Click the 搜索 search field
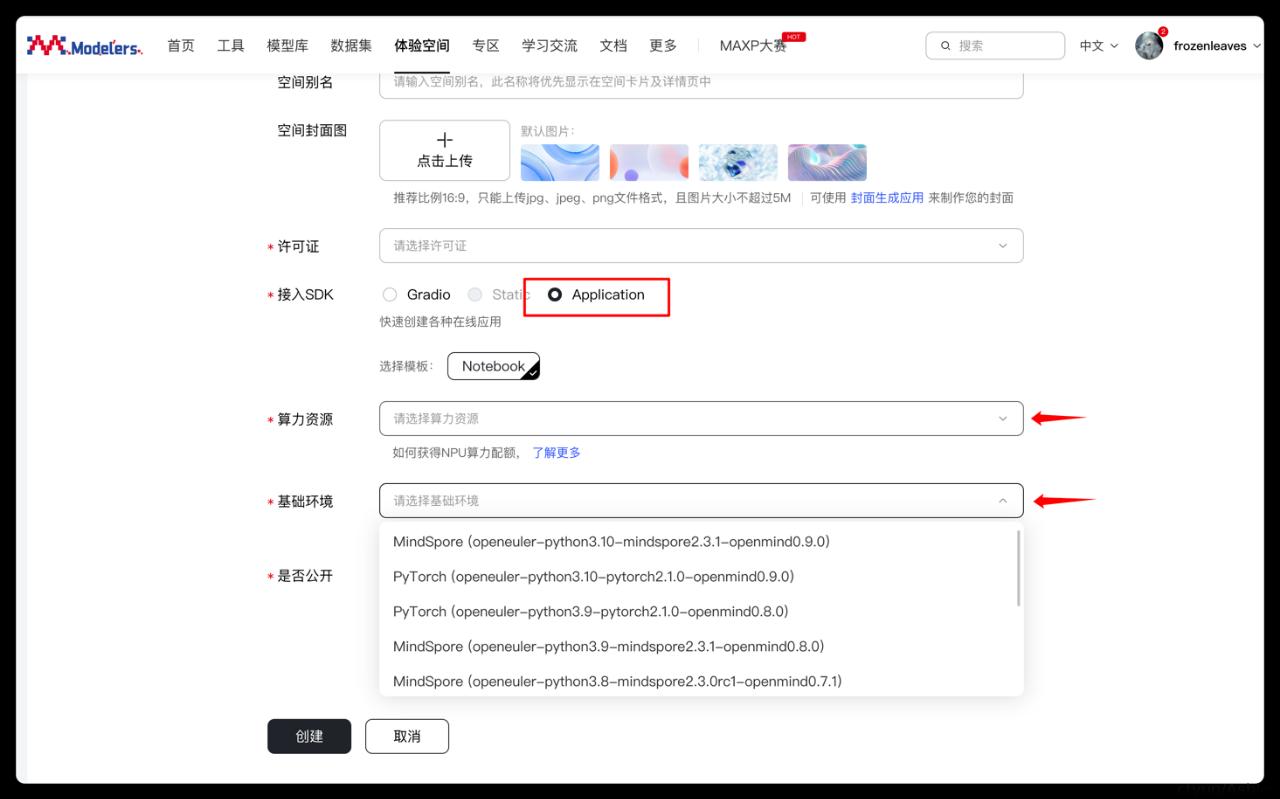The width and height of the screenshot is (1280, 799). click(x=996, y=46)
